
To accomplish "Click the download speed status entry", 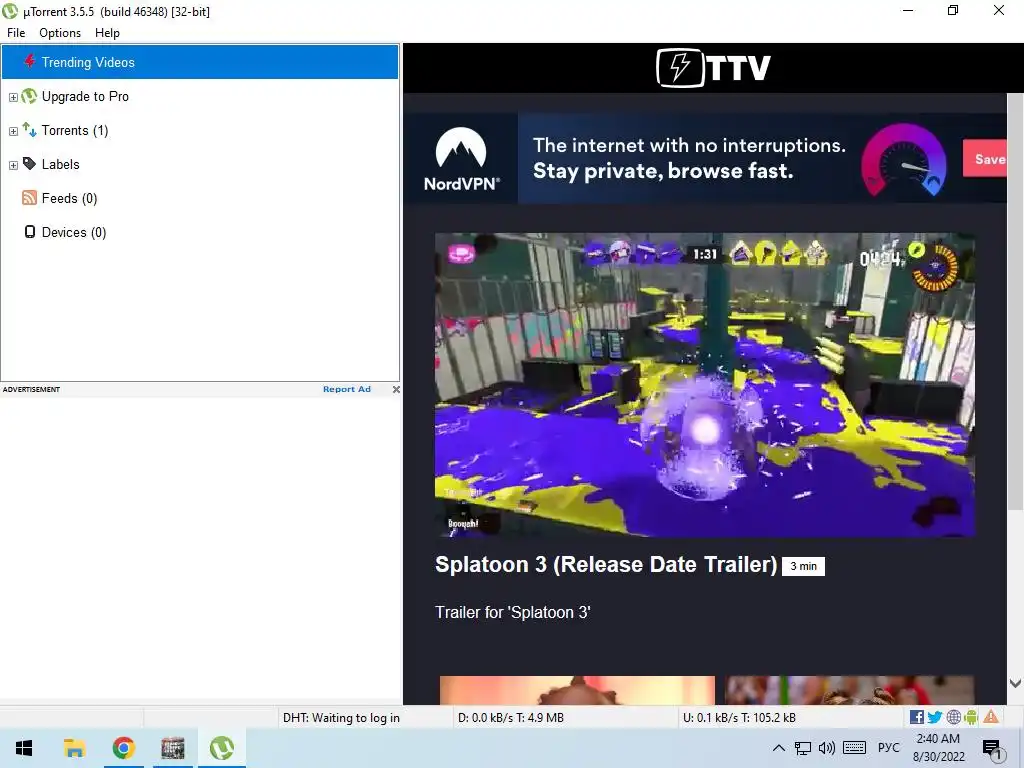I will pos(511,718).
